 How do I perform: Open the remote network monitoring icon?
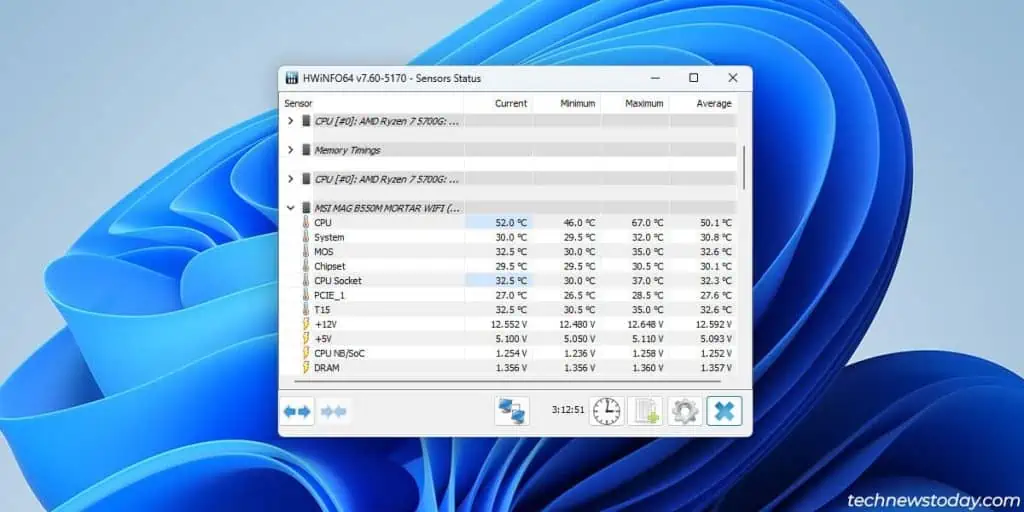coord(512,411)
